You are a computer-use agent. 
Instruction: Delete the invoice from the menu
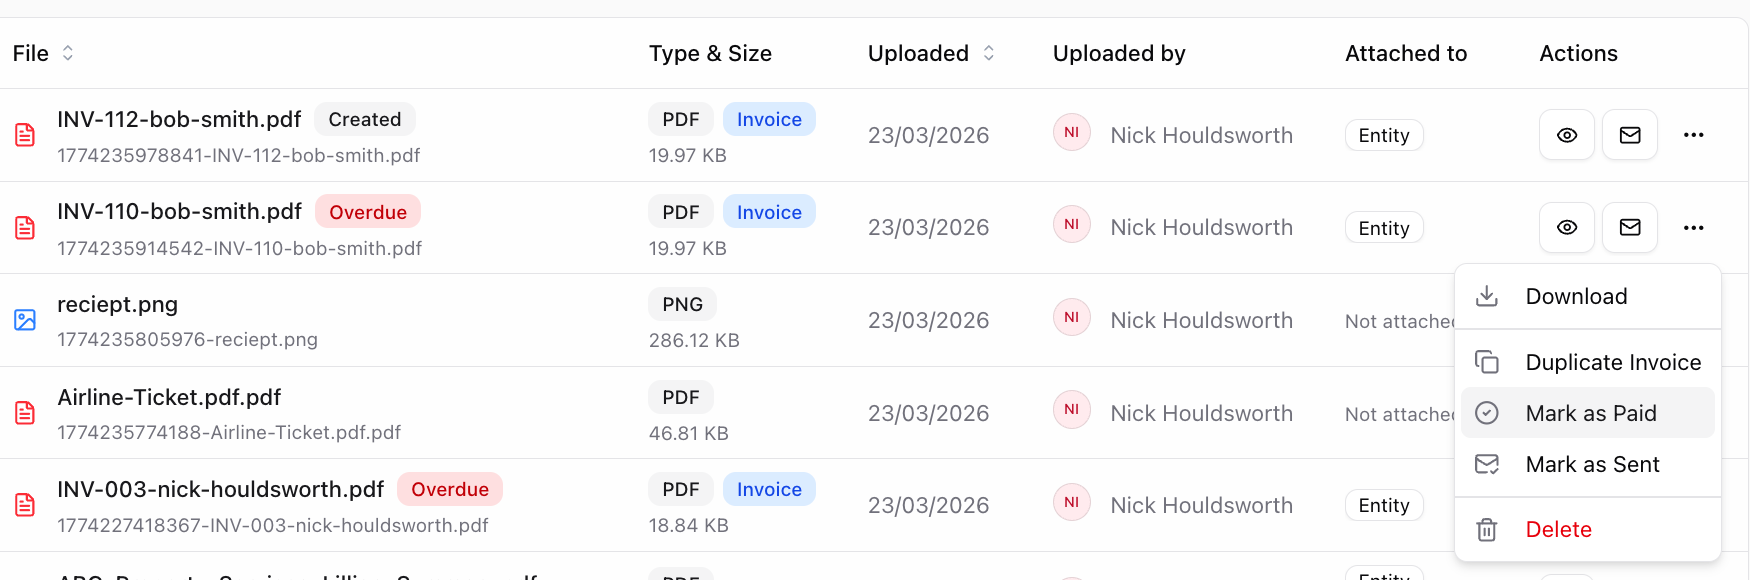(1558, 529)
